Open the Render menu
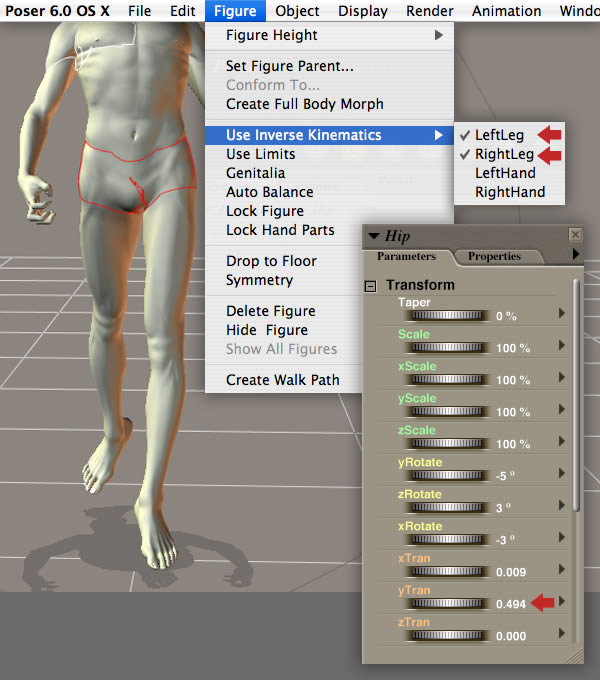The height and width of the screenshot is (680, 600). click(x=430, y=11)
